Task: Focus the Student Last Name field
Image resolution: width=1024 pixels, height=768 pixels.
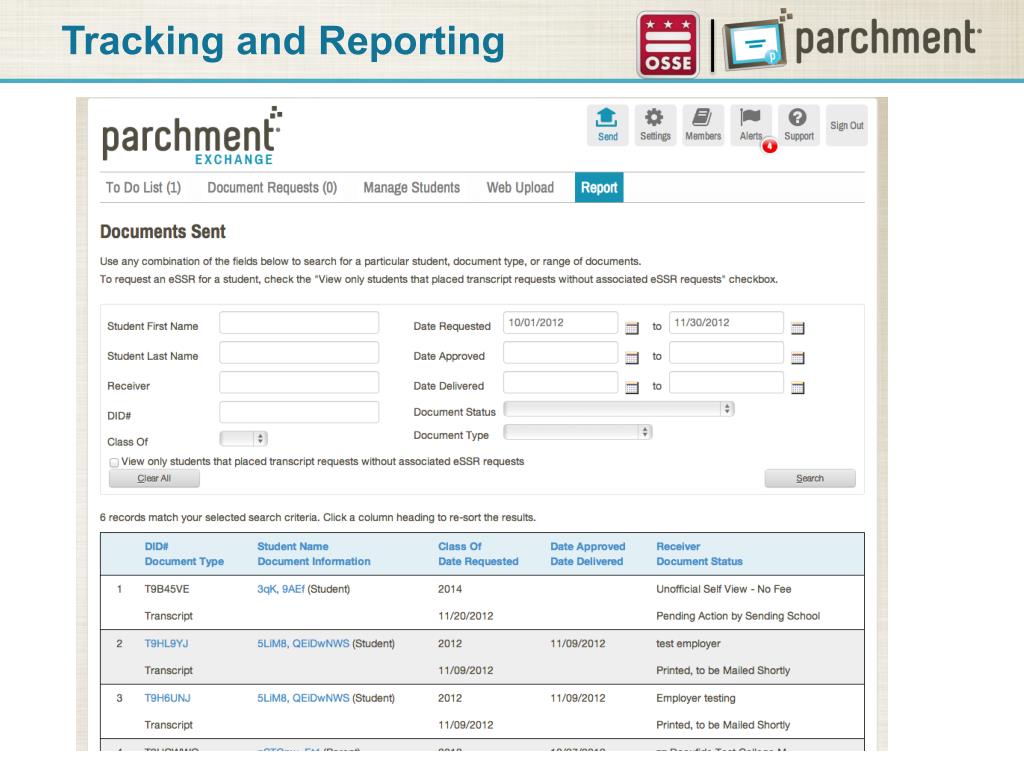Action: [x=299, y=353]
